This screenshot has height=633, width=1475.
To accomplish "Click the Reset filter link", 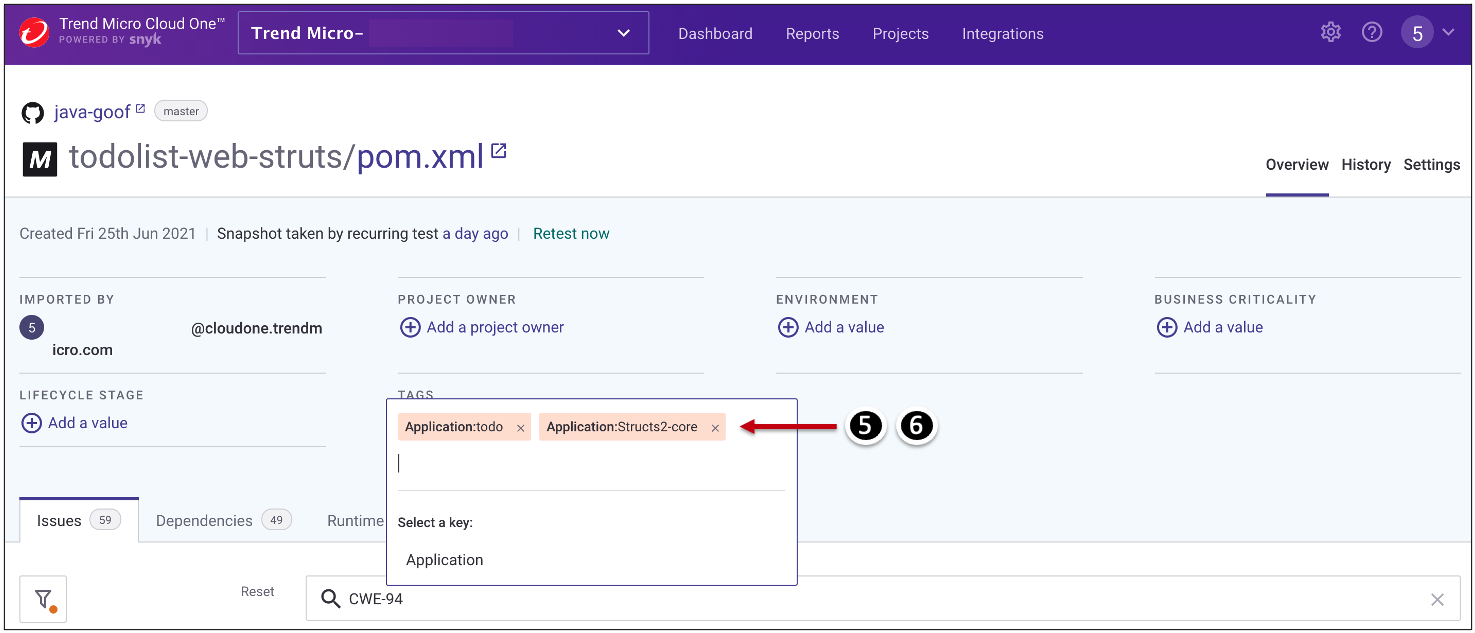I will click(257, 592).
